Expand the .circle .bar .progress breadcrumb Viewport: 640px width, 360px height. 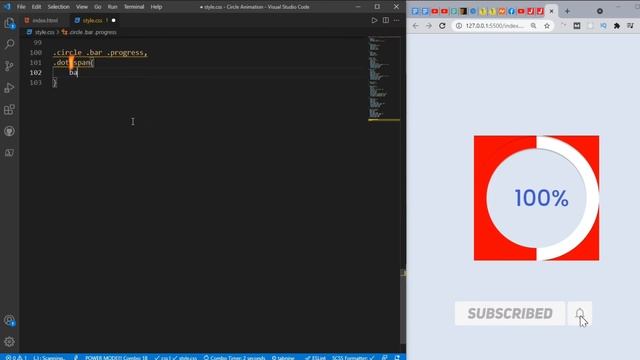93,32
